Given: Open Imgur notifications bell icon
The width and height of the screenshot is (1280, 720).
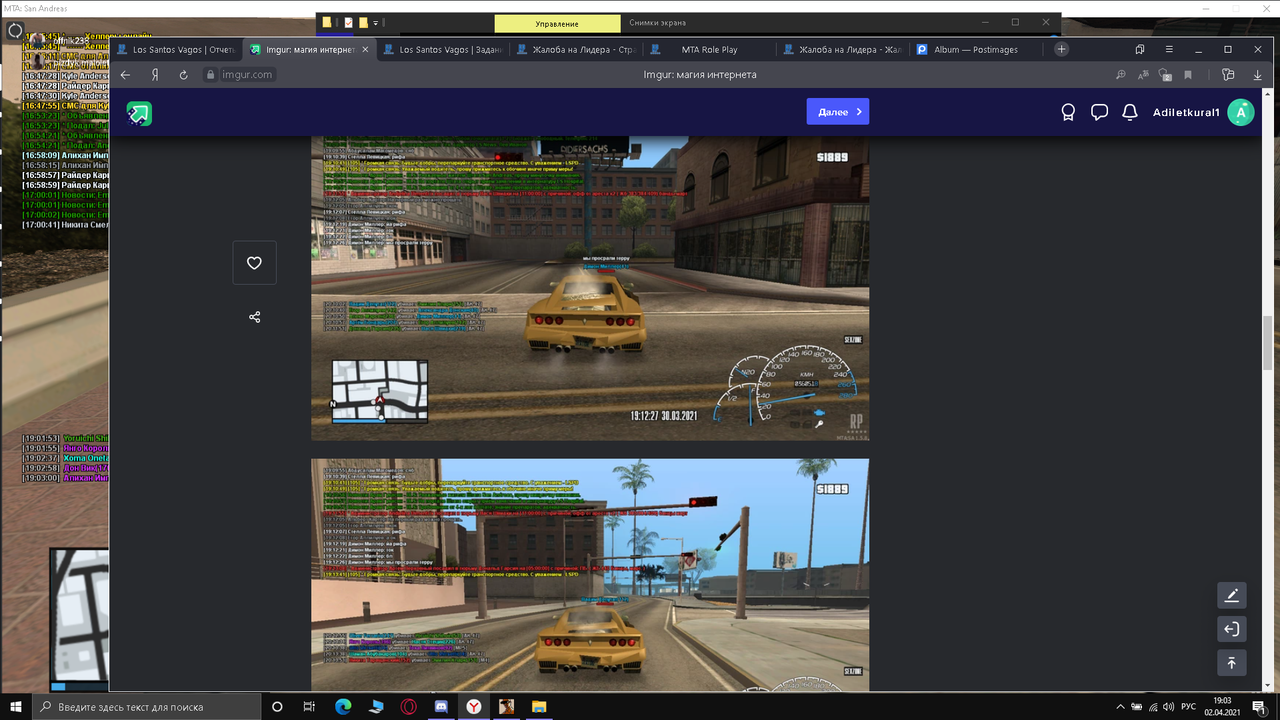Looking at the screenshot, I should tap(1130, 112).
